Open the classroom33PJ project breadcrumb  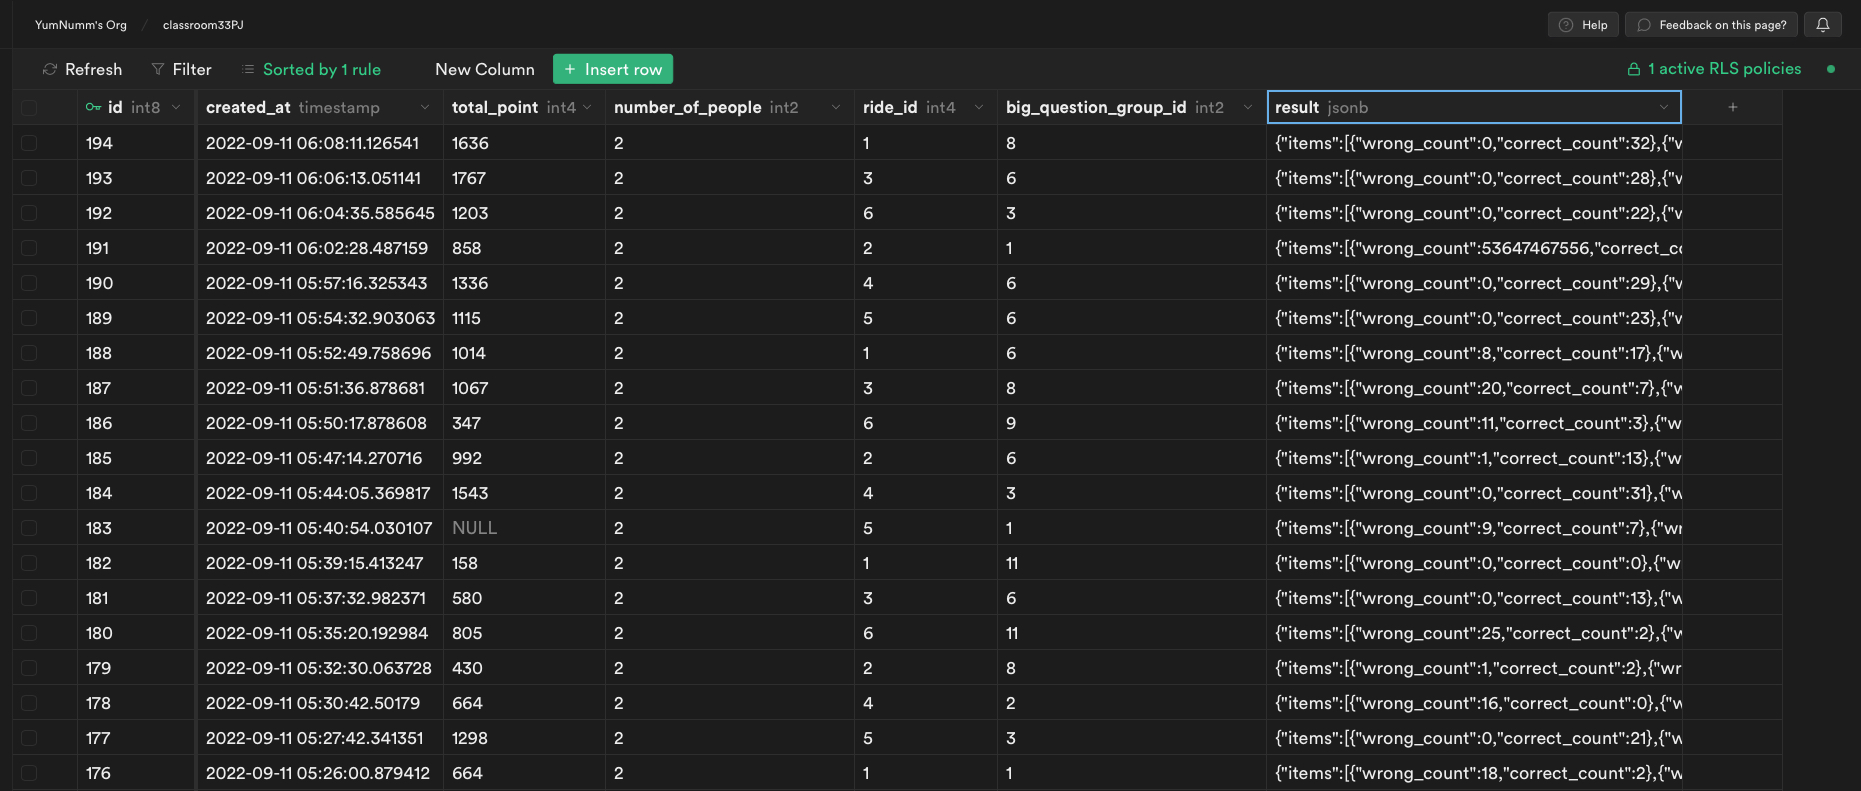coord(203,25)
